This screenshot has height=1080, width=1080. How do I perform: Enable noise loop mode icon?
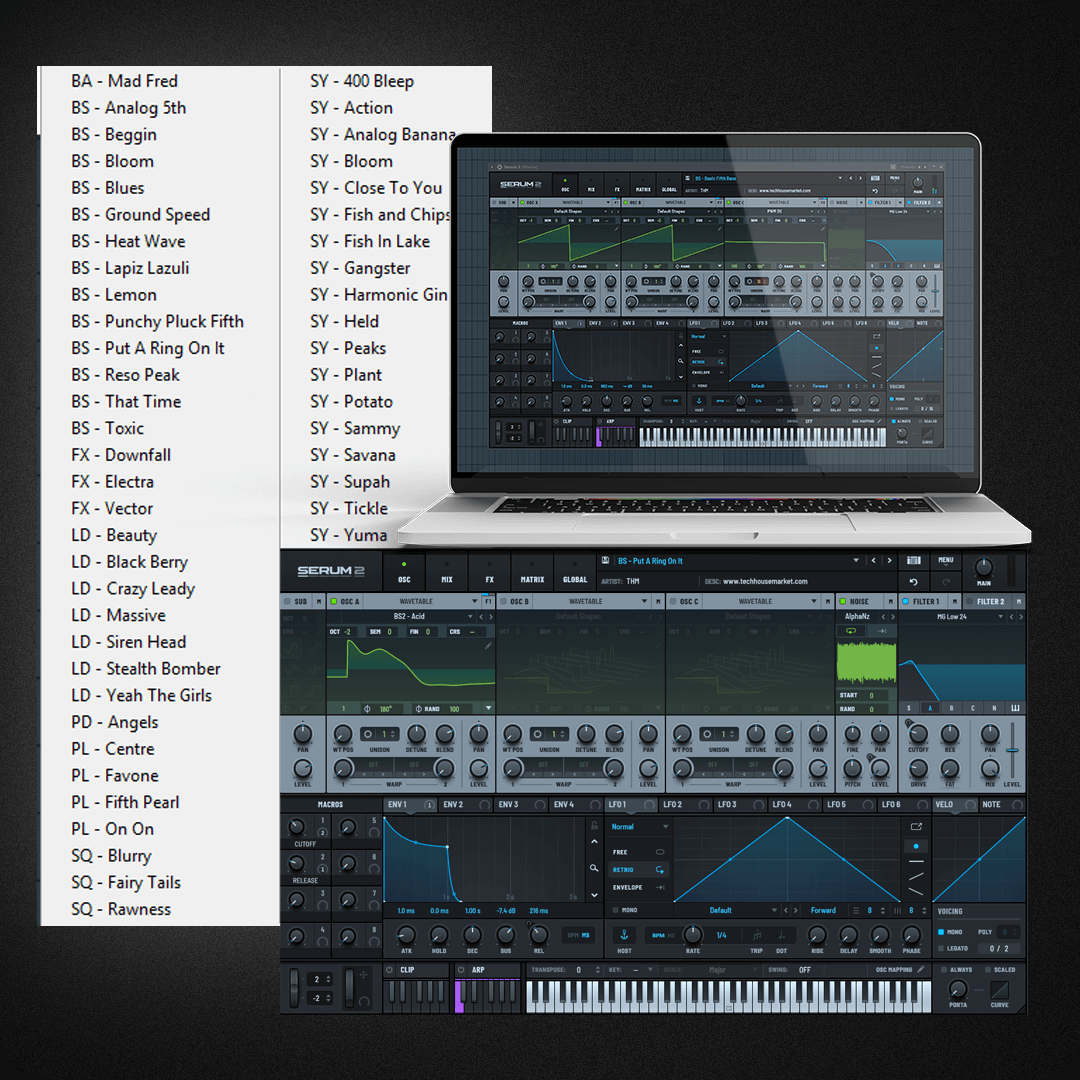coord(851,631)
